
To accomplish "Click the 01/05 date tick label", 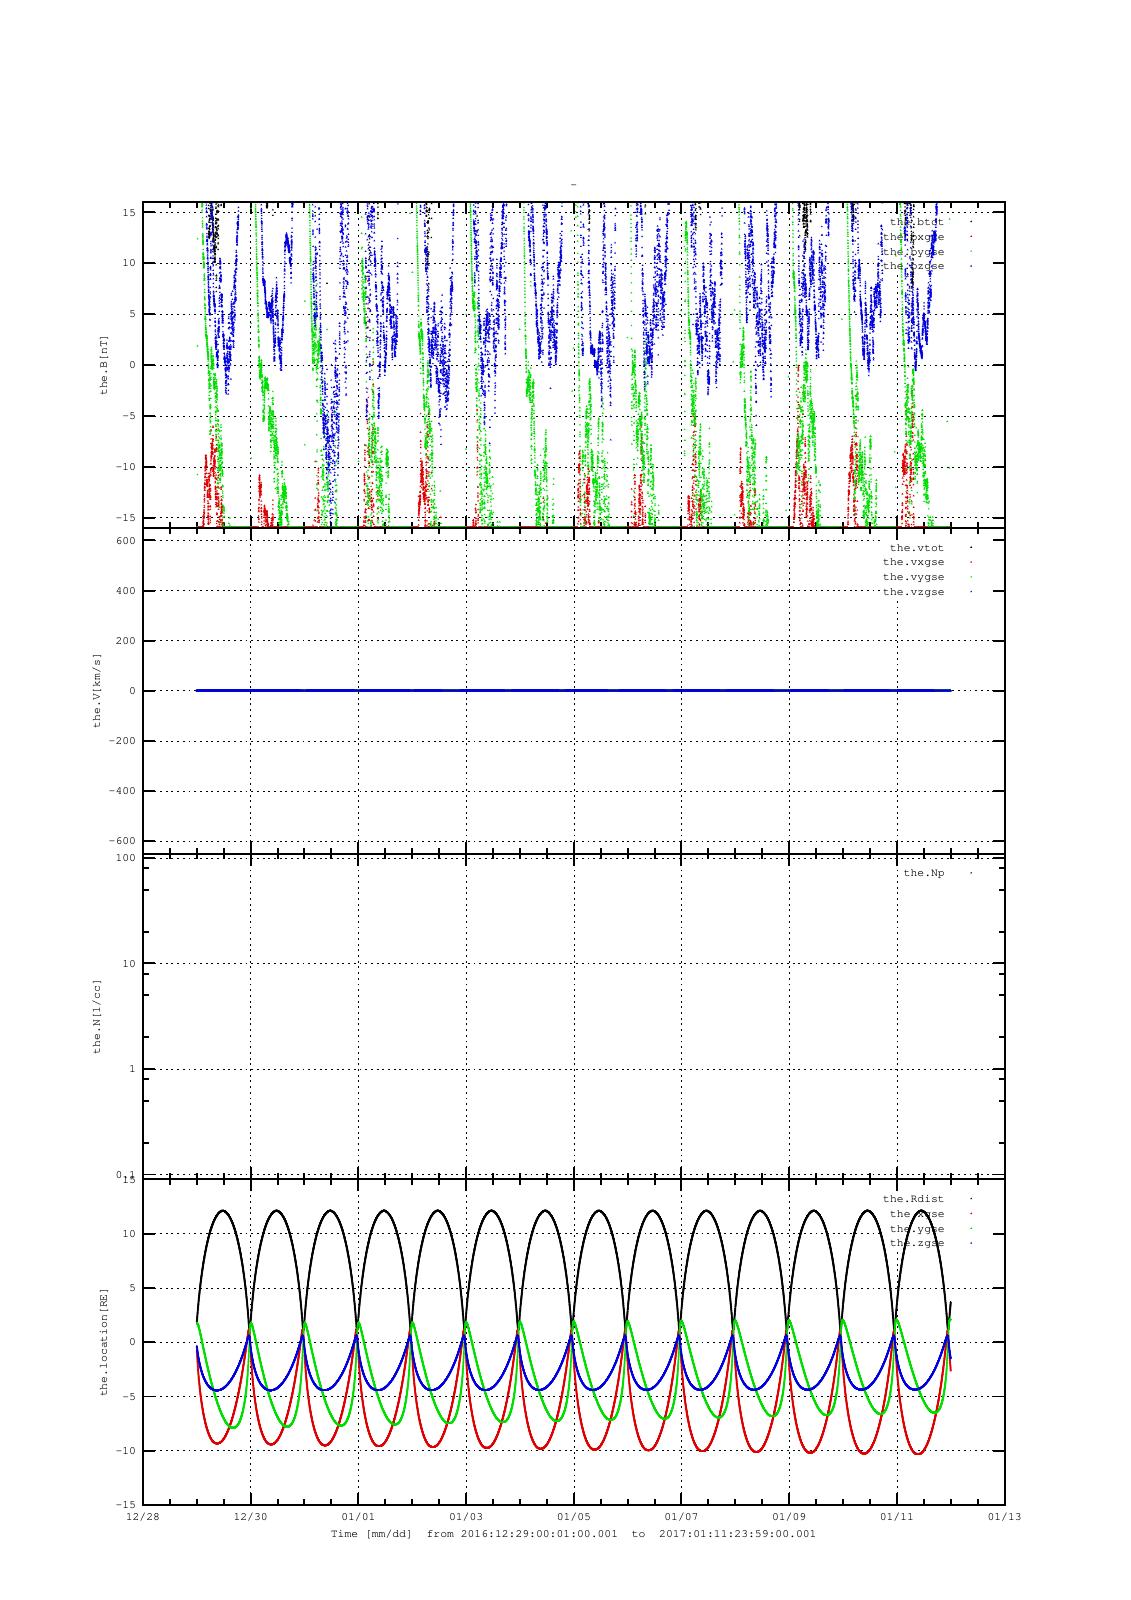I will [x=573, y=1516].
